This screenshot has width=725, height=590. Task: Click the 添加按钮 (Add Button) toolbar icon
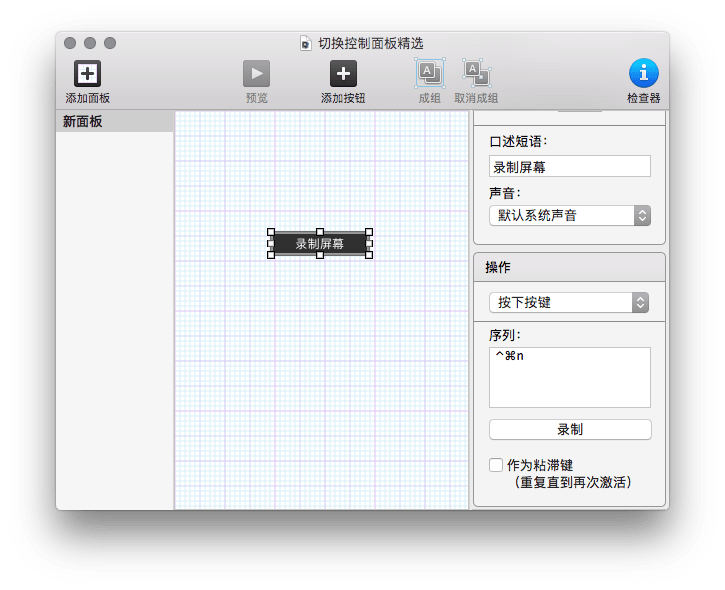[343, 74]
